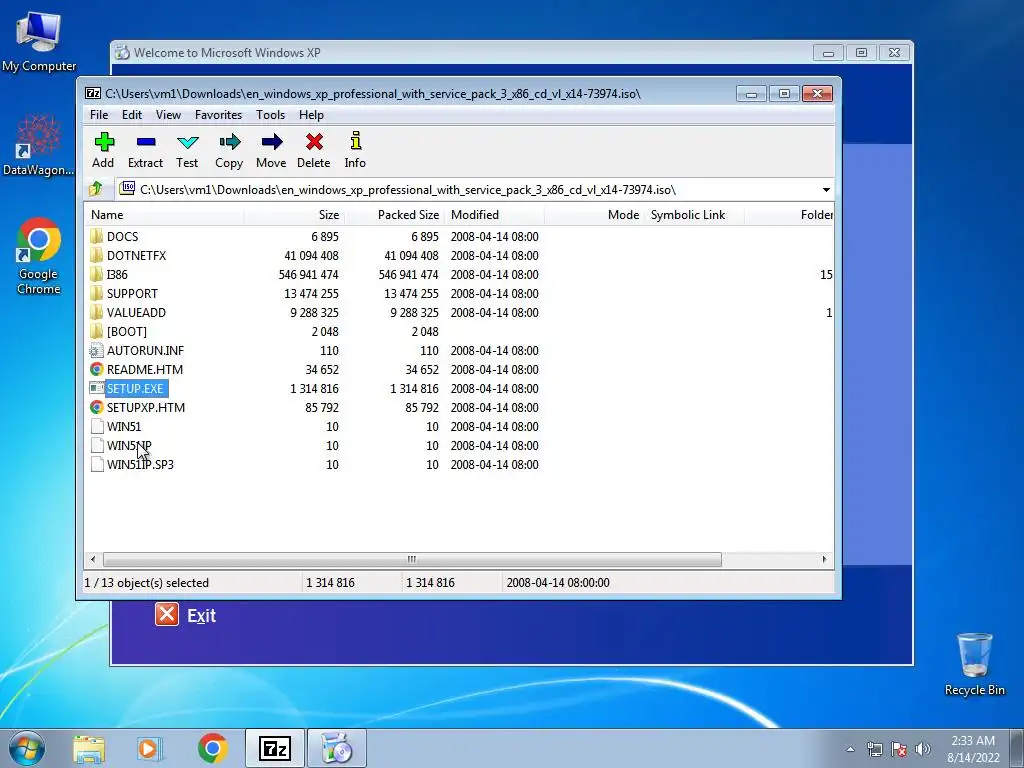The width and height of the screenshot is (1024, 768).
Task: Click the Action Center flag icon
Action: [x=899, y=749]
